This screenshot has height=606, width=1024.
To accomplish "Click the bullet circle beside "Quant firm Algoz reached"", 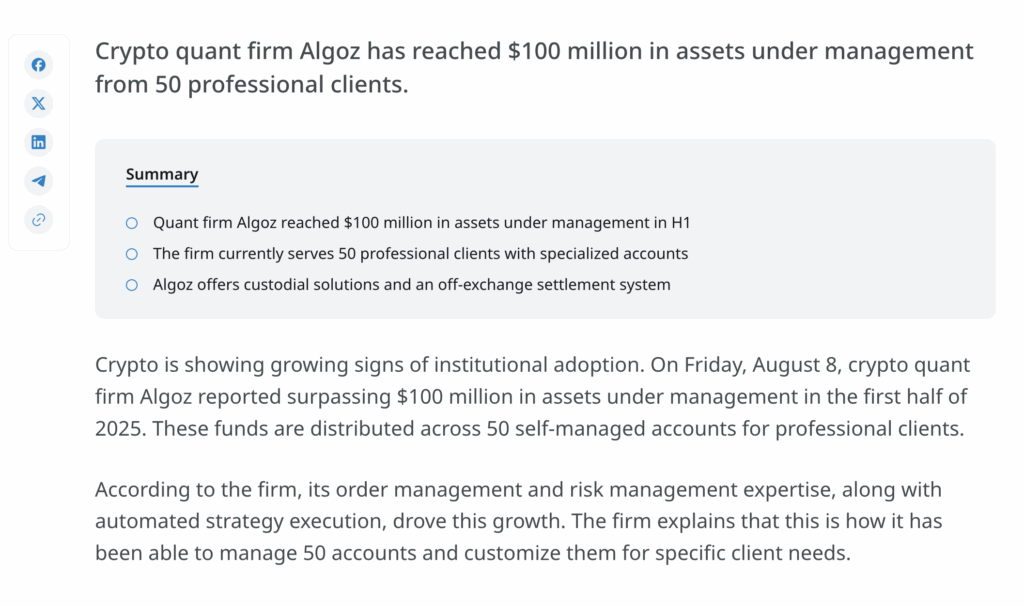I will click(132, 223).
